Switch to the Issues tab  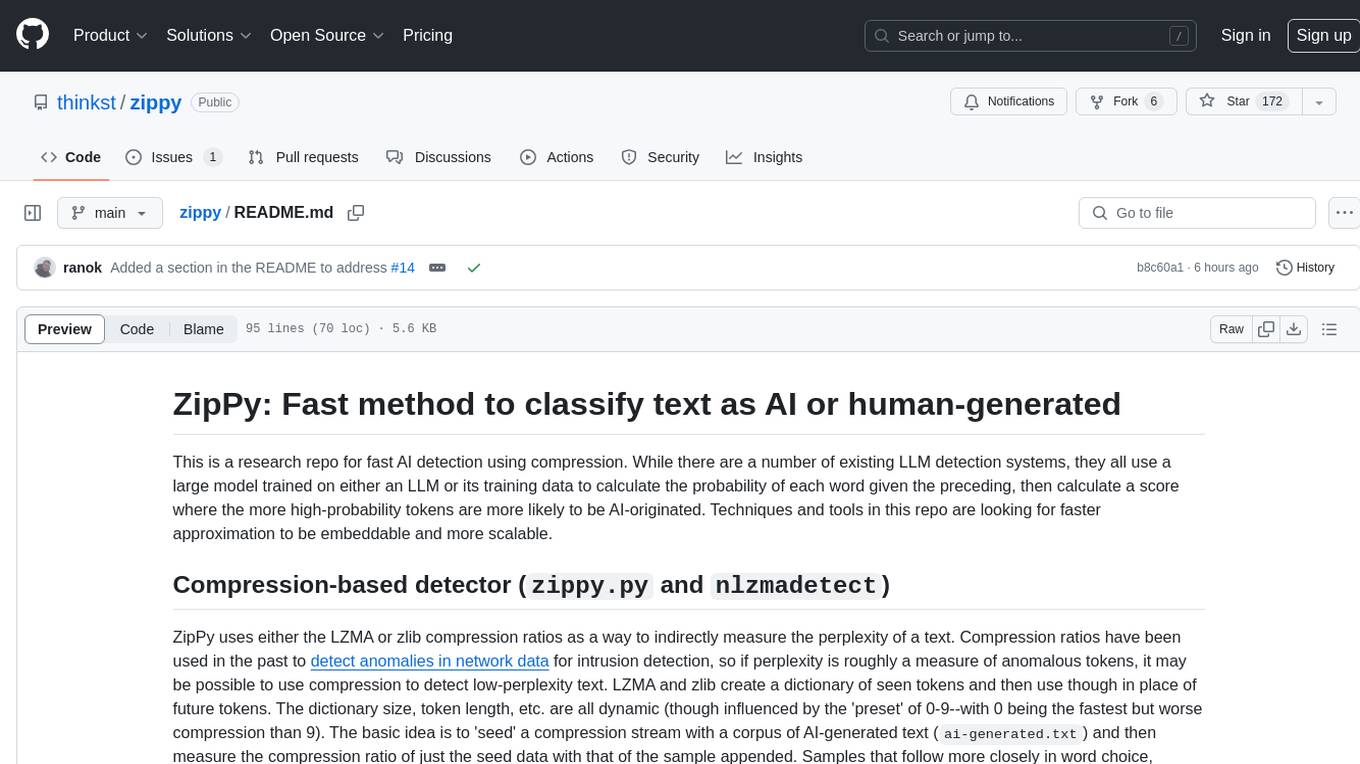pos(173,157)
